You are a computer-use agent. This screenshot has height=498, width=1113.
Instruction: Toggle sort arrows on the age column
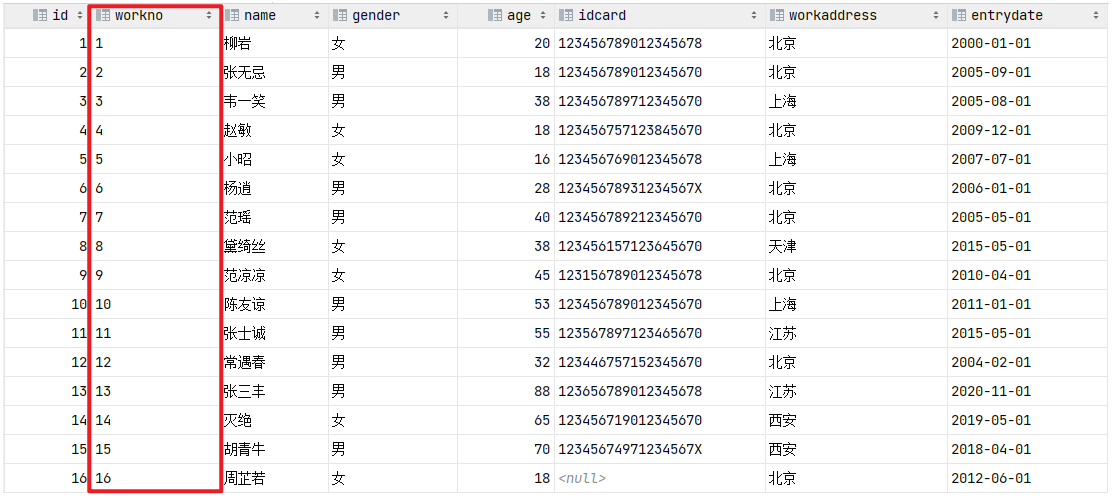543,15
